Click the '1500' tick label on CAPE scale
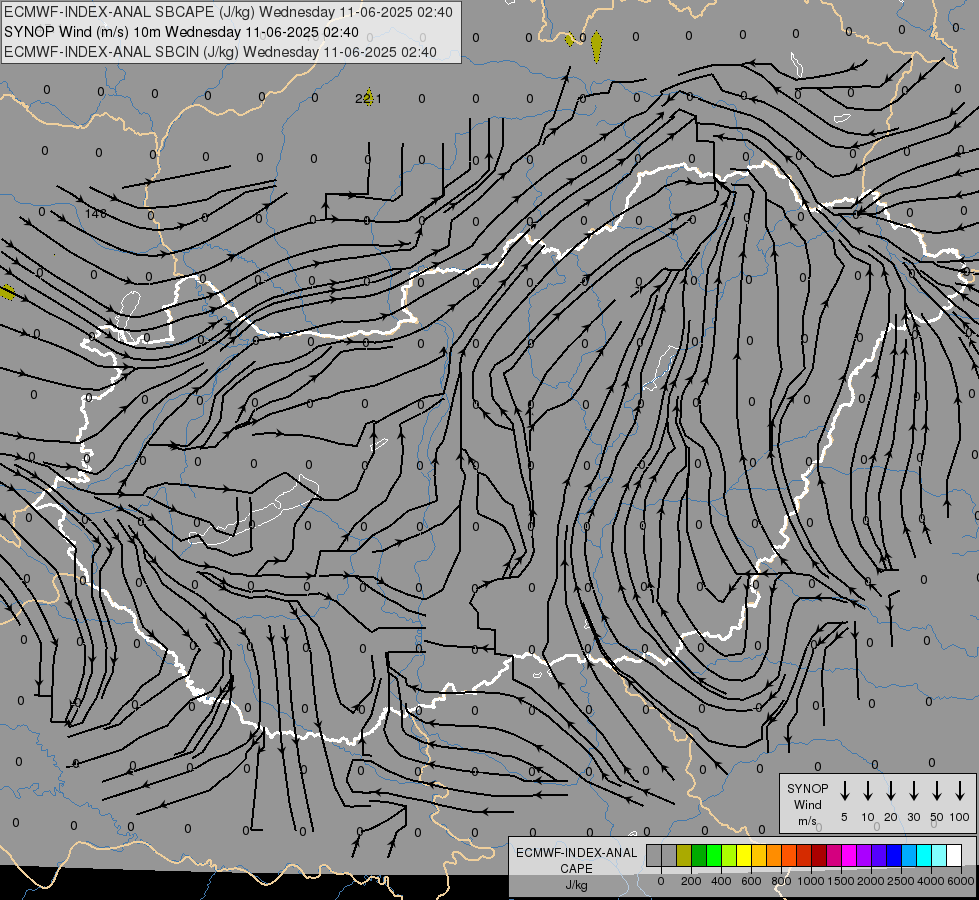 (841, 881)
